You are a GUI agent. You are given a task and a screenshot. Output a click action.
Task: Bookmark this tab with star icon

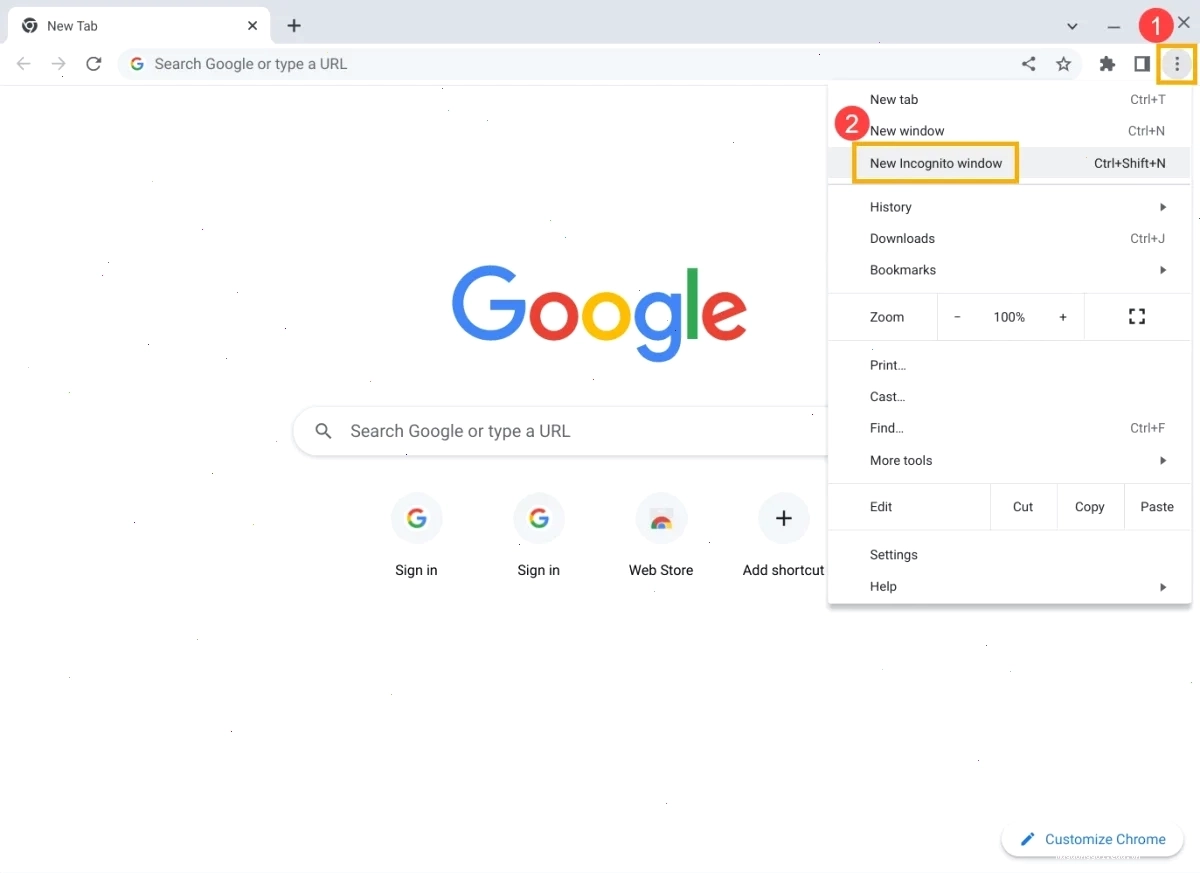(1063, 64)
